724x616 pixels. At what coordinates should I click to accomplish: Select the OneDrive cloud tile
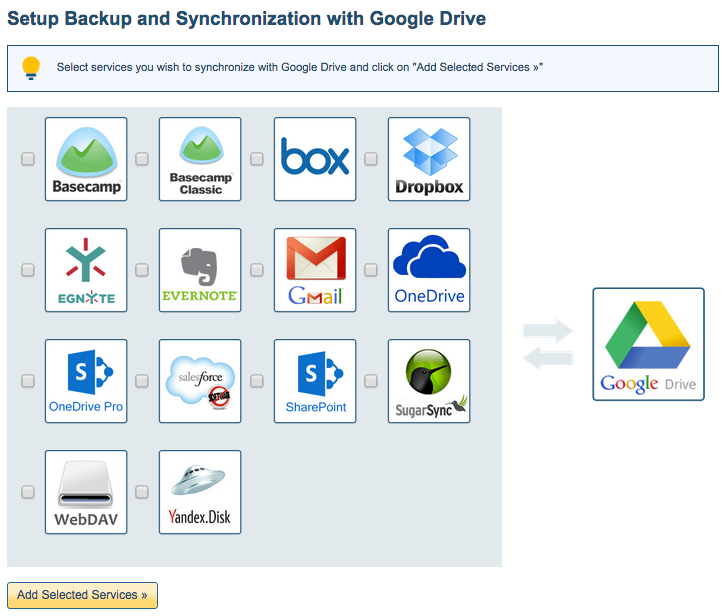(x=429, y=270)
